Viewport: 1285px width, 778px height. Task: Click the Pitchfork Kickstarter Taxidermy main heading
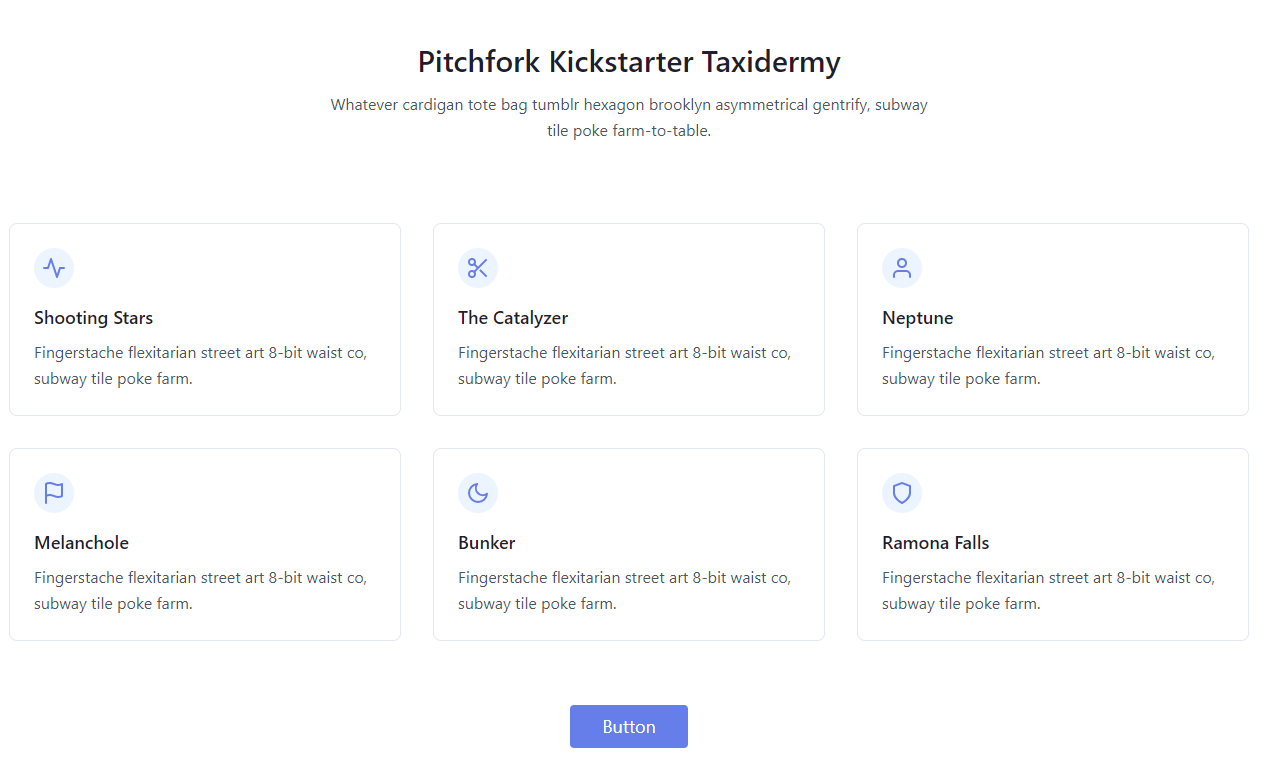629,62
